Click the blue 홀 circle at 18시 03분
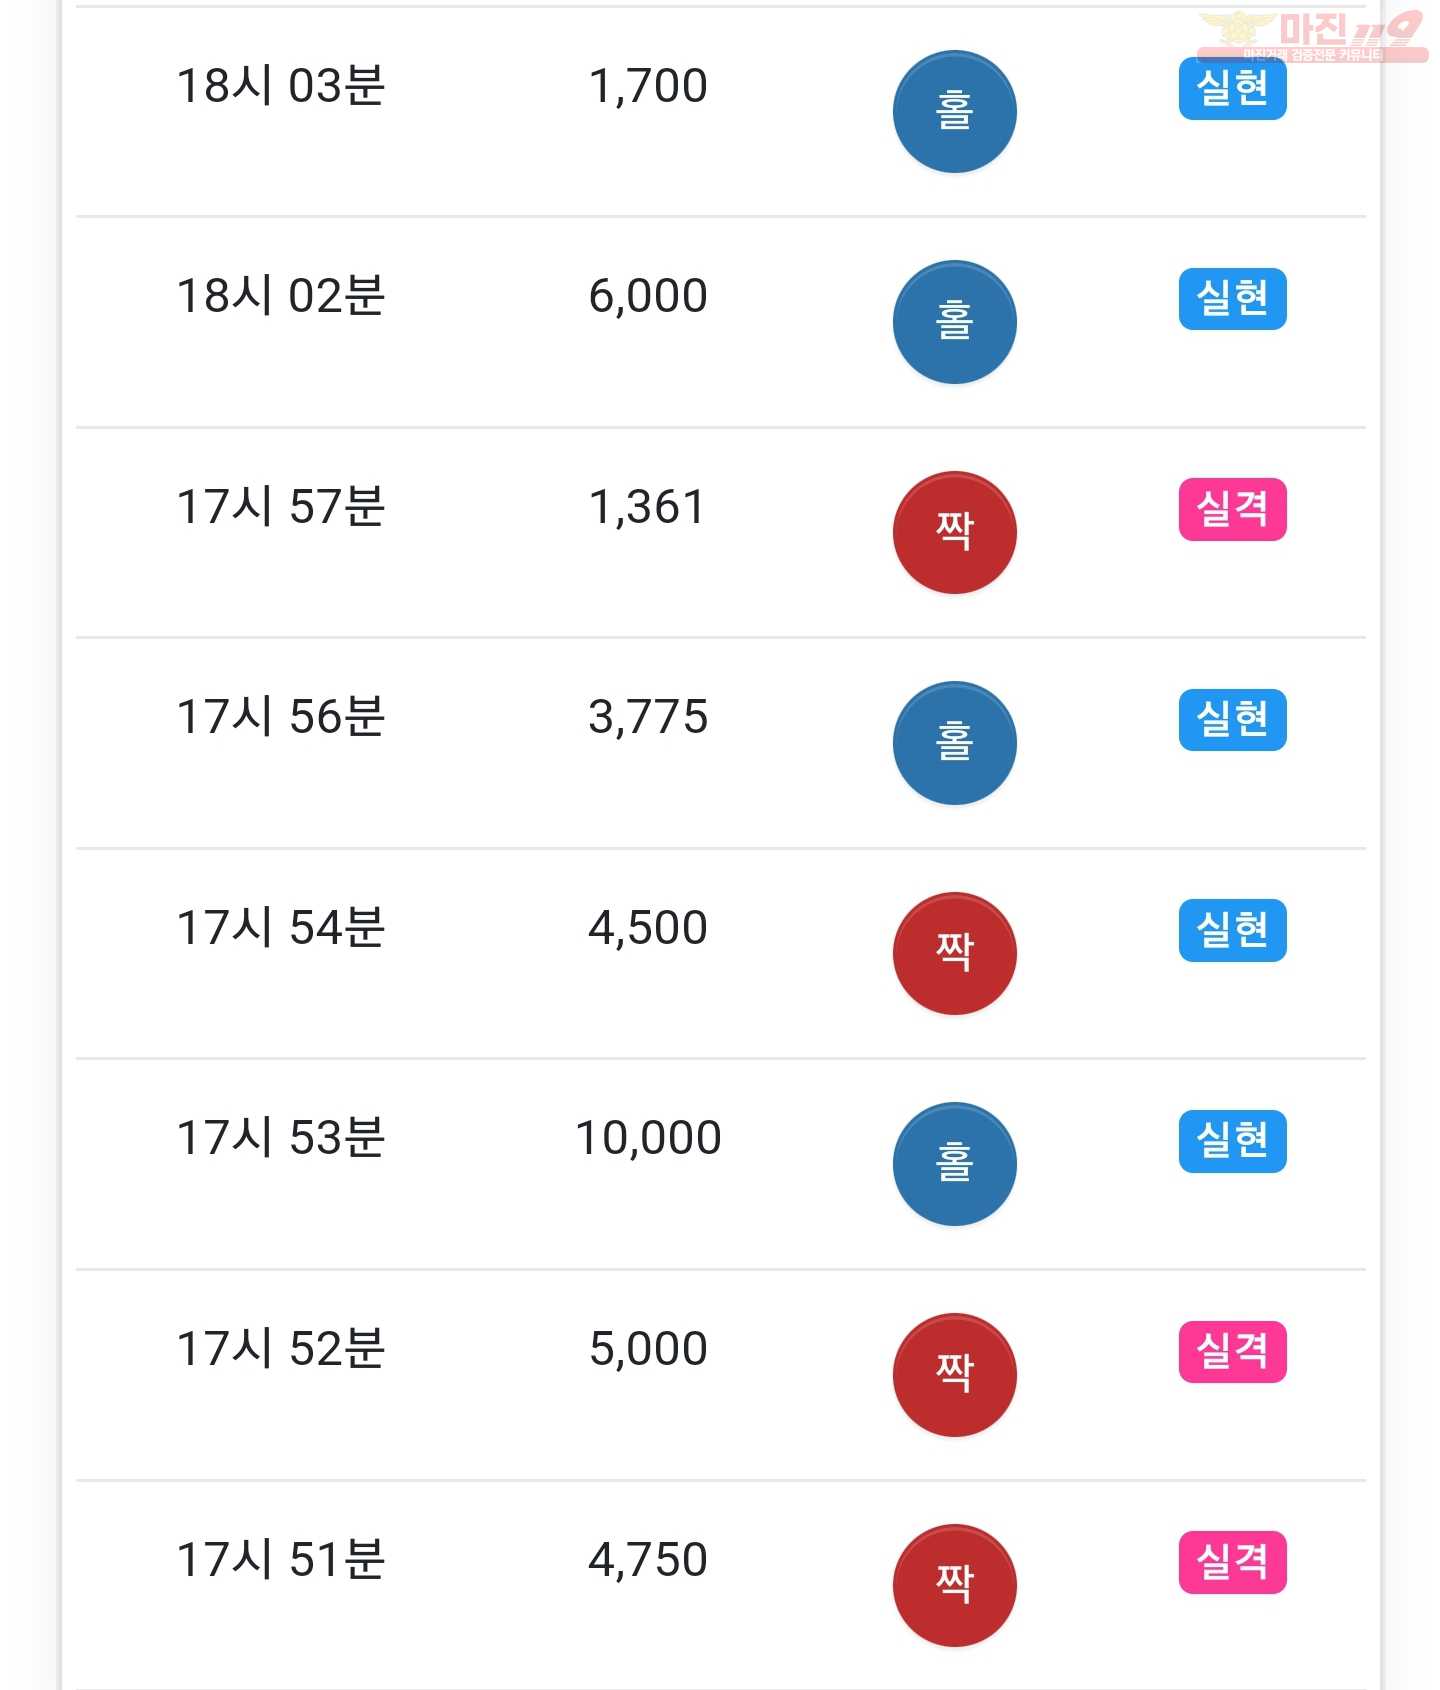Viewport: 1440px width, 1690px height. coord(954,111)
